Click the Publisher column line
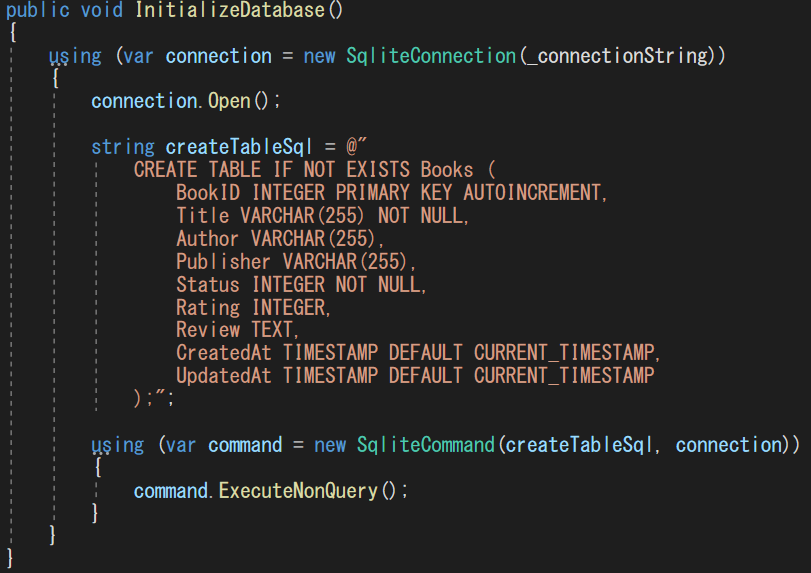 coord(296,261)
